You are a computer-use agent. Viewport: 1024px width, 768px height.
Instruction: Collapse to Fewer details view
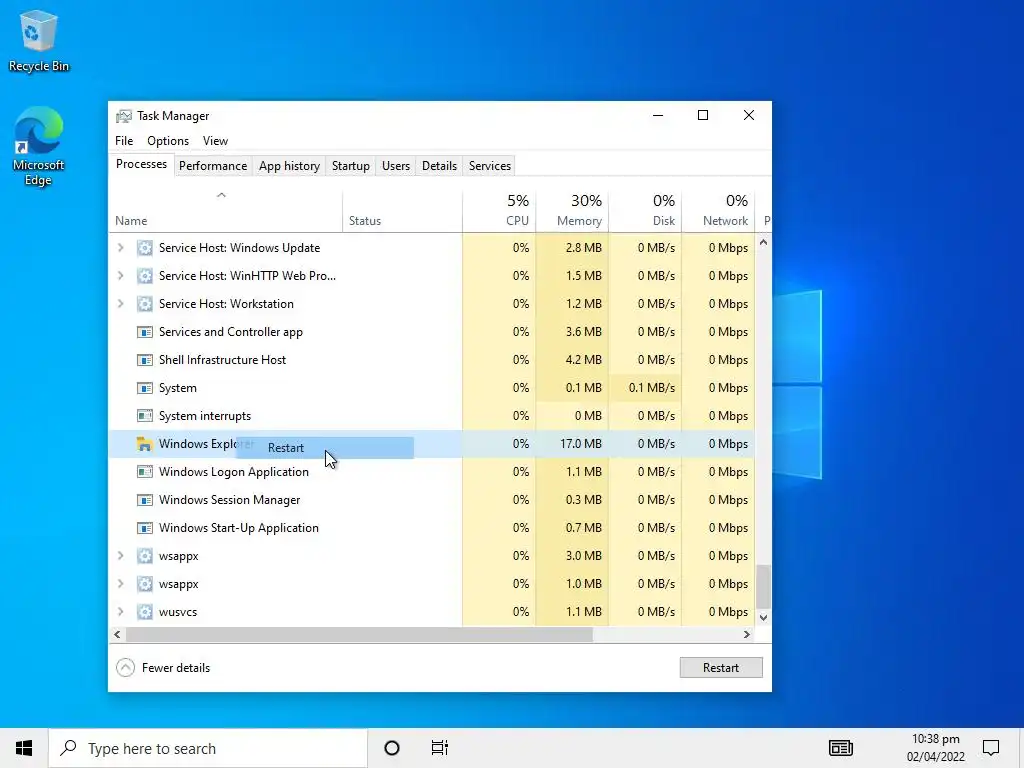(x=163, y=667)
